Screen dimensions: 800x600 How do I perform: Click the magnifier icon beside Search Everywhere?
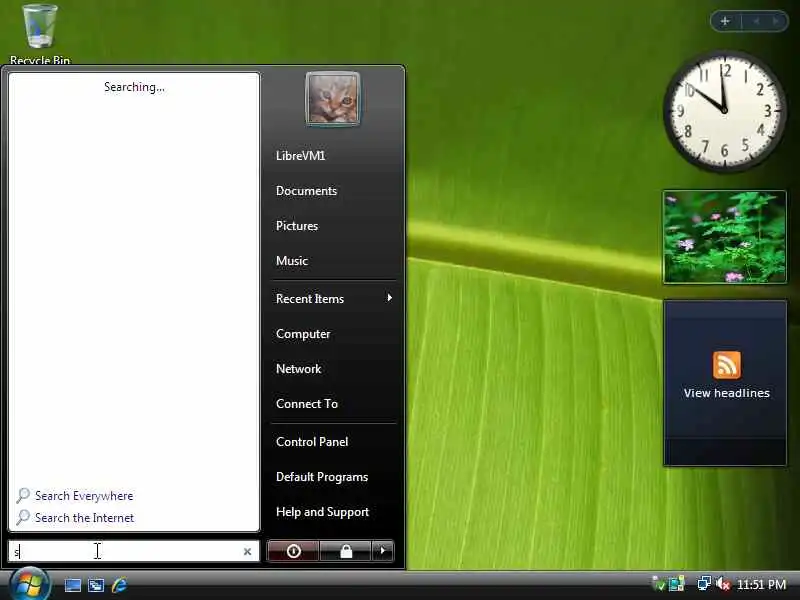pos(23,495)
